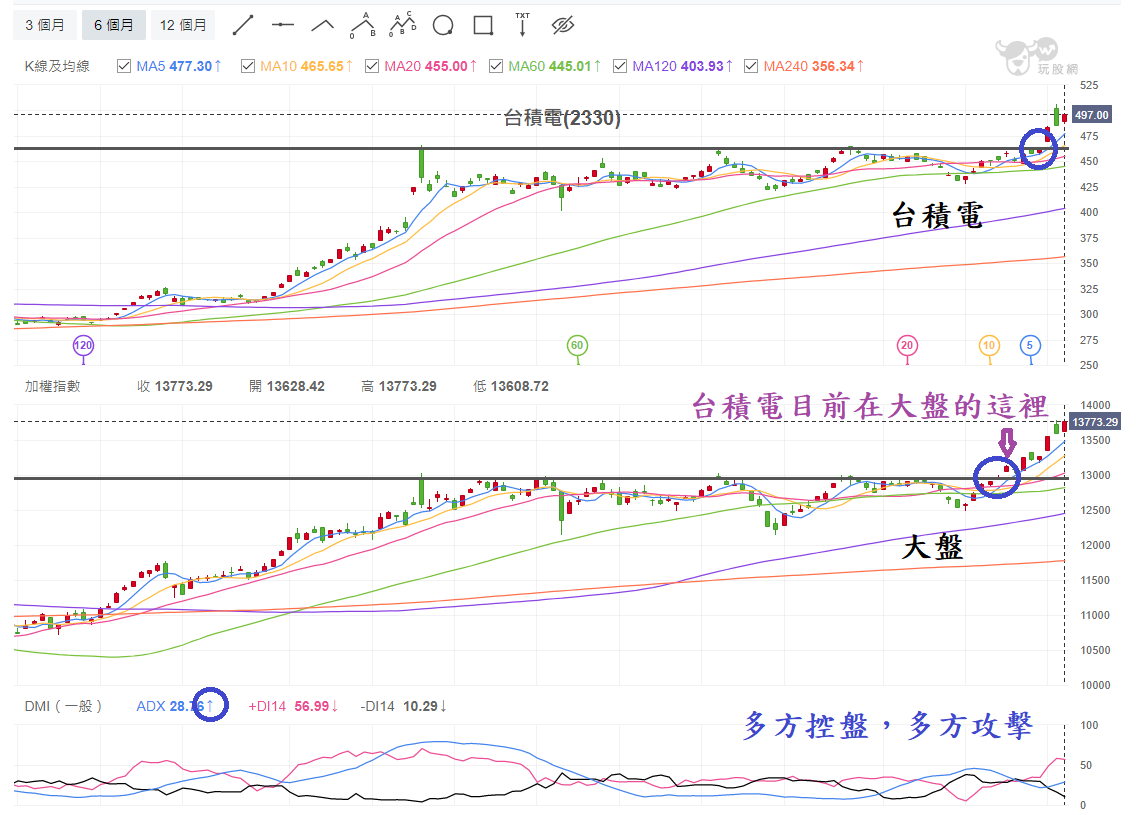Click the 高 13773.29 high value
This screenshot has height=815, width=1137.
399,386
